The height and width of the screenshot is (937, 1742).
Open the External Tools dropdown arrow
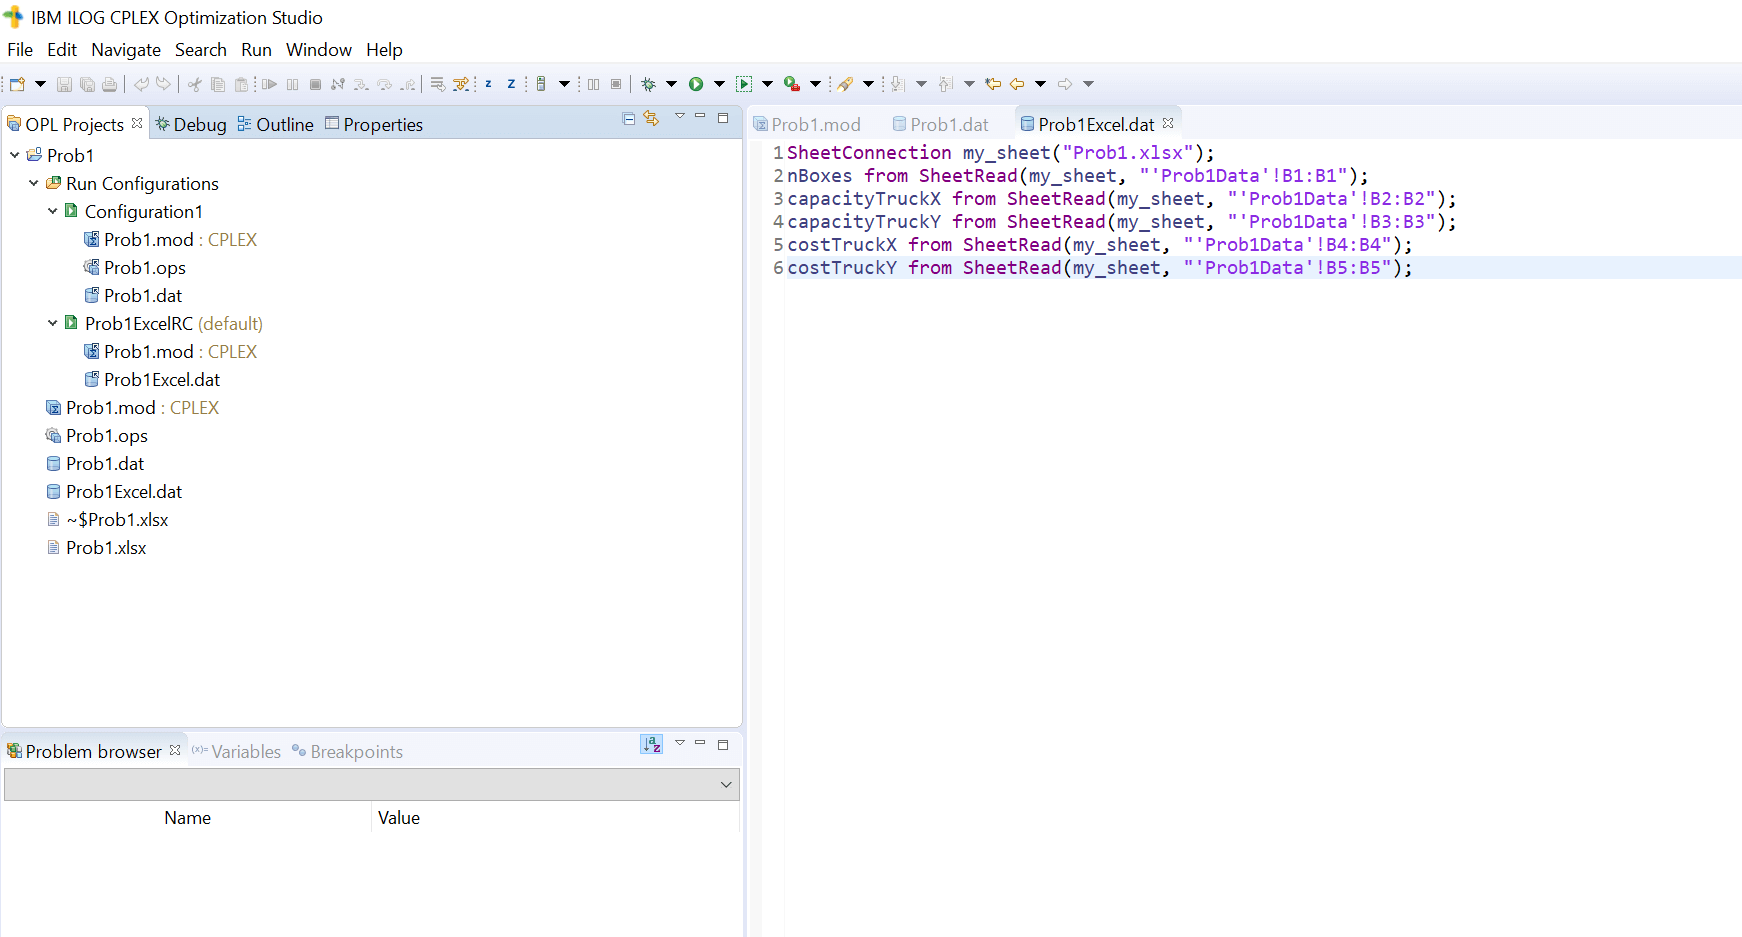pos(815,84)
